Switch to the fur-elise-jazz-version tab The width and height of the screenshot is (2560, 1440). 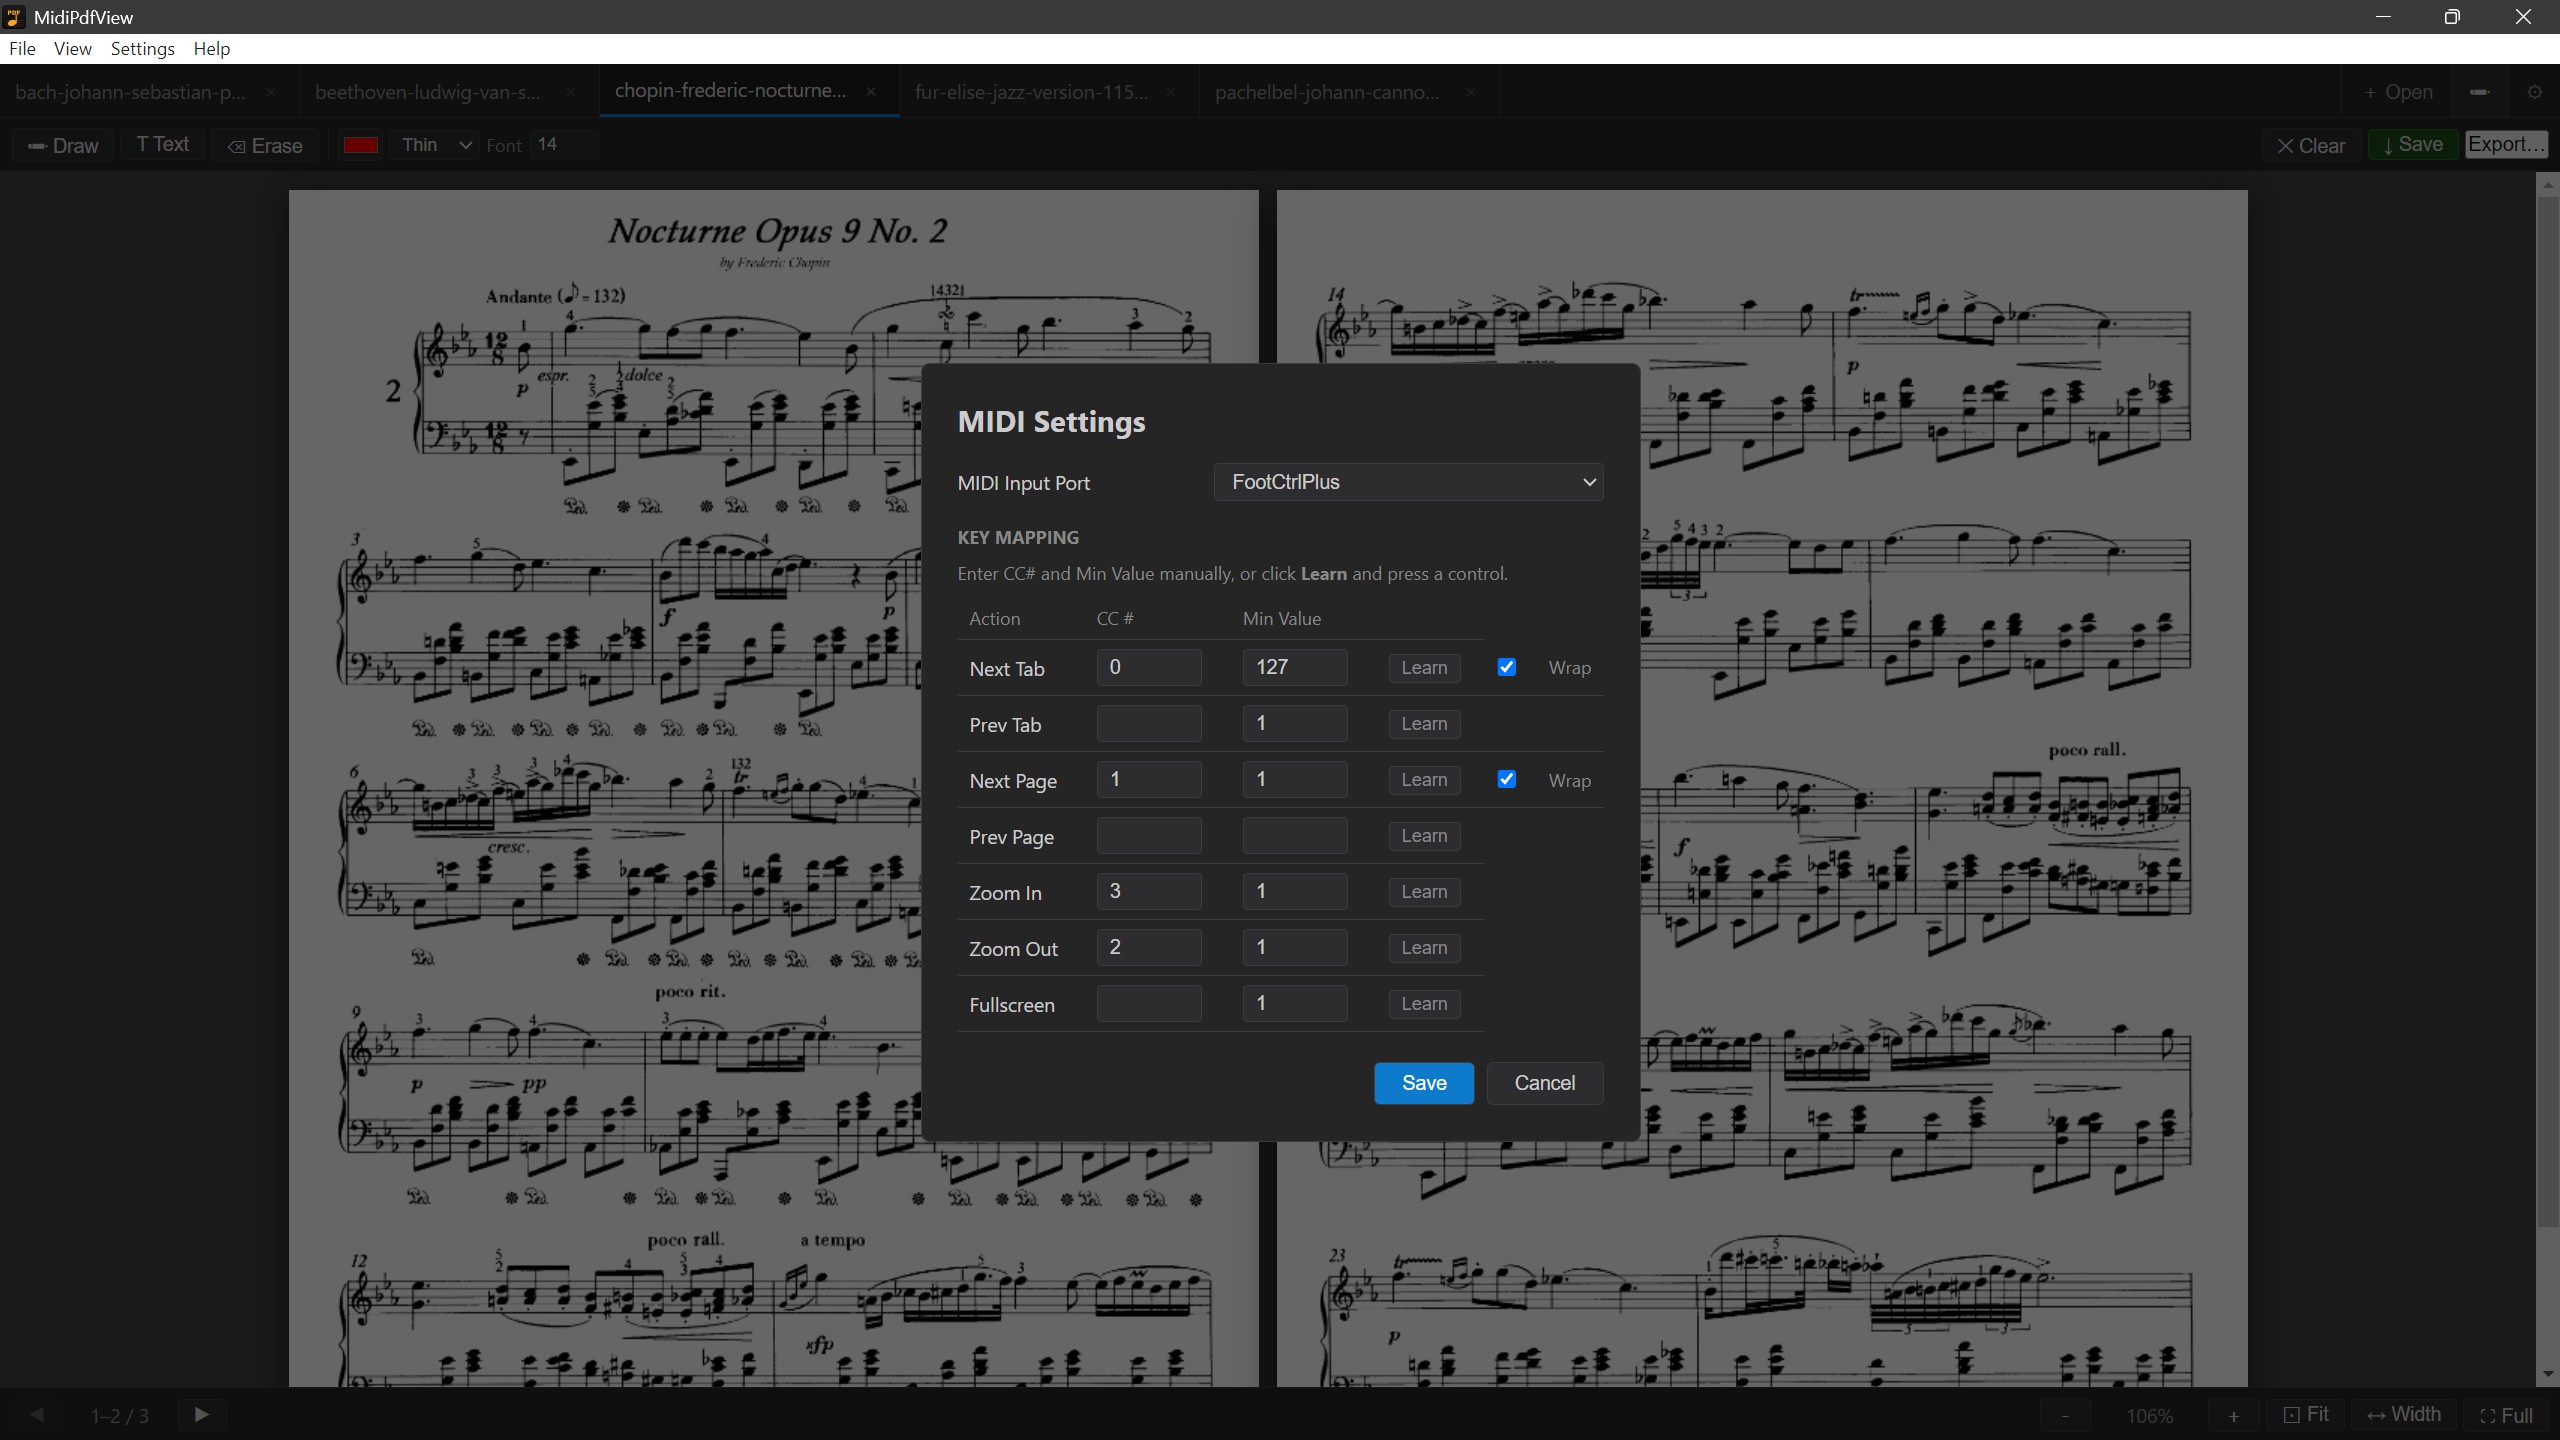click(x=1030, y=91)
